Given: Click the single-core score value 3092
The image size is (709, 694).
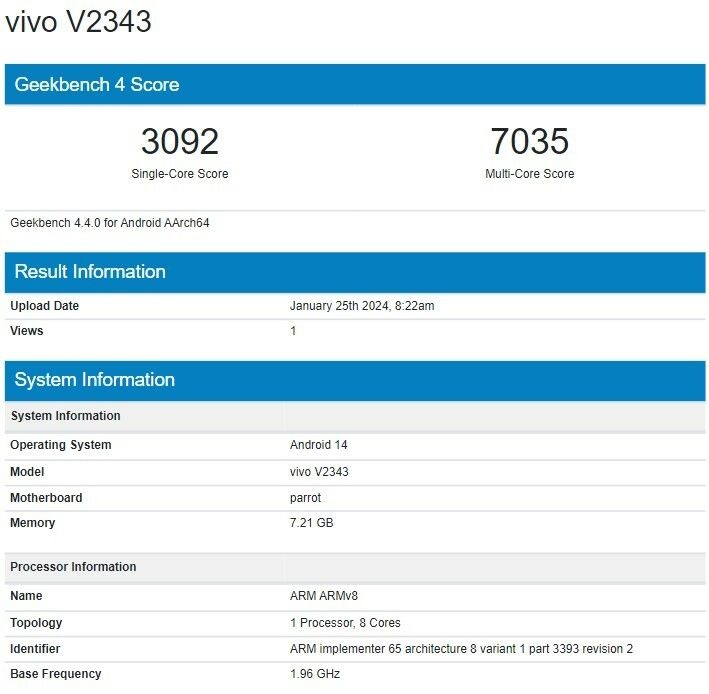Looking at the screenshot, I should point(179,142).
